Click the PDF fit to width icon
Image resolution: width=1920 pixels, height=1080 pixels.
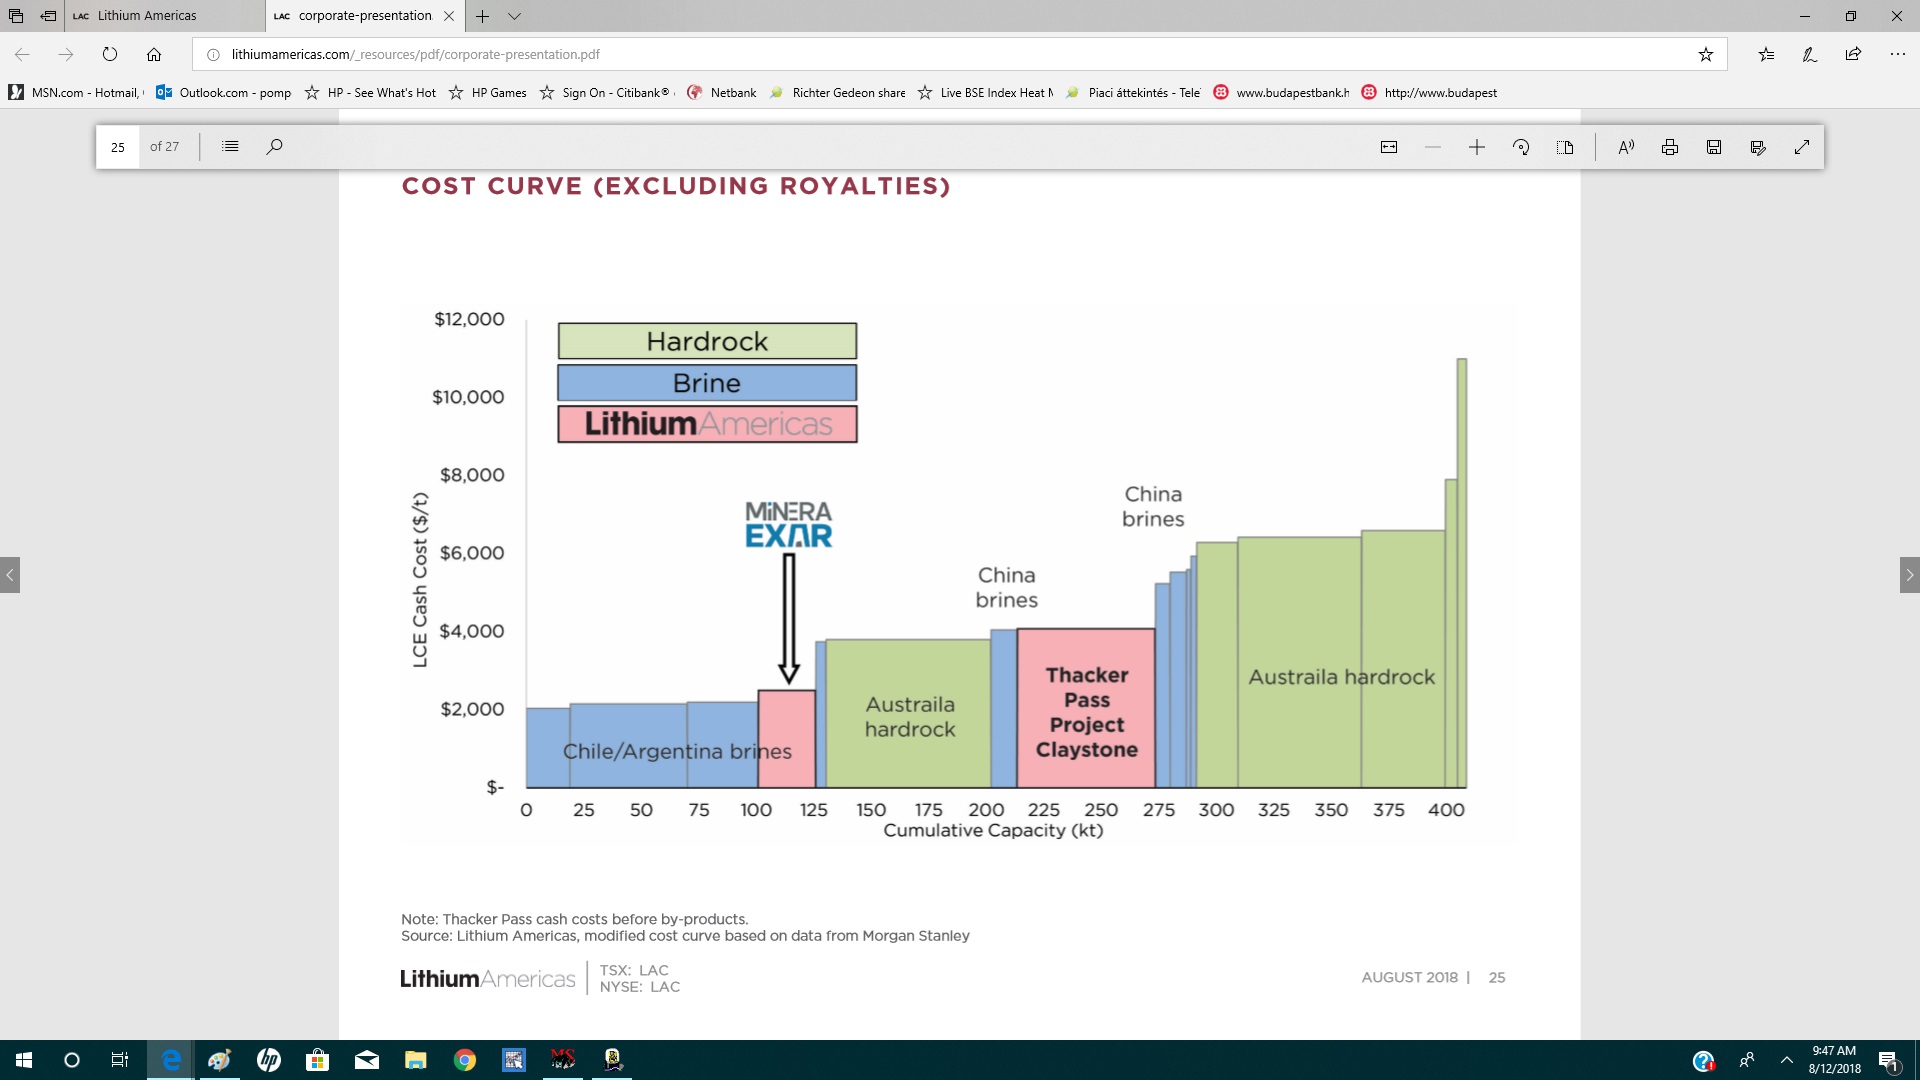click(x=1389, y=147)
